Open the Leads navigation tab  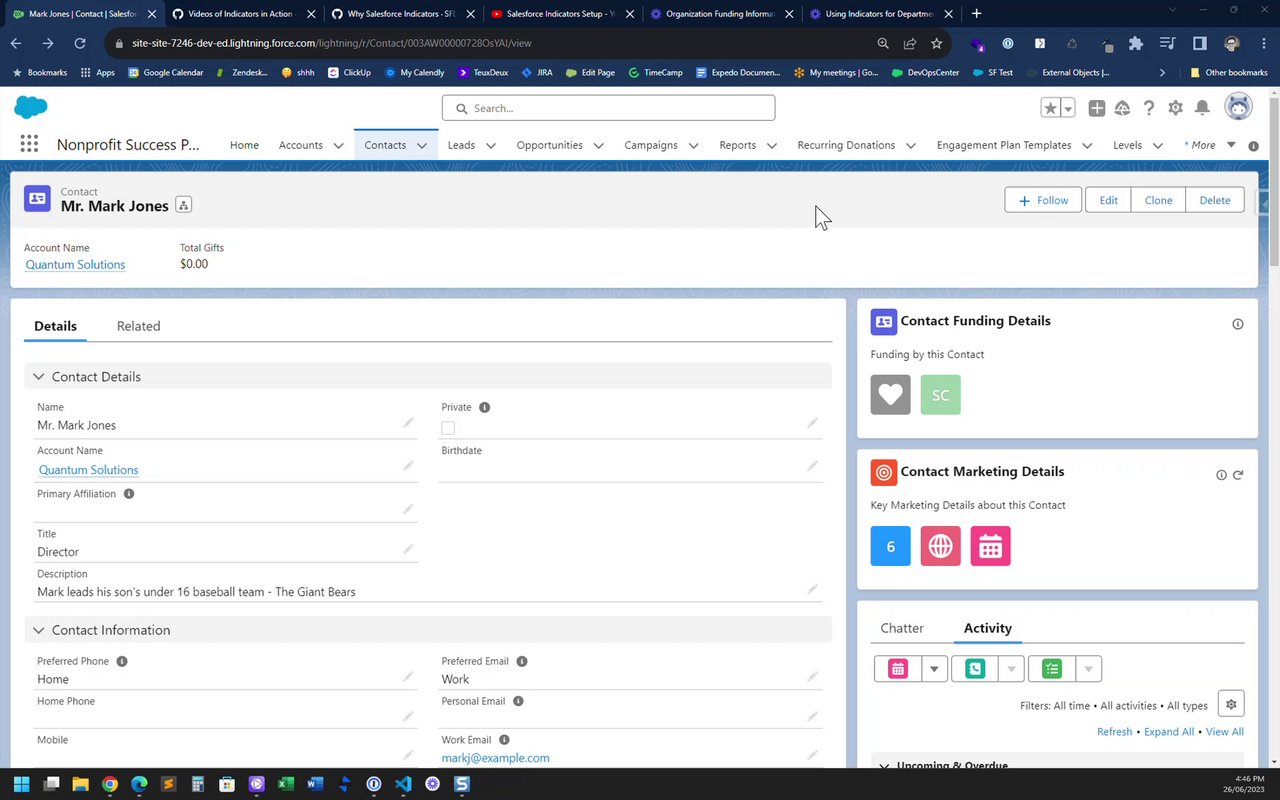(461, 145)
